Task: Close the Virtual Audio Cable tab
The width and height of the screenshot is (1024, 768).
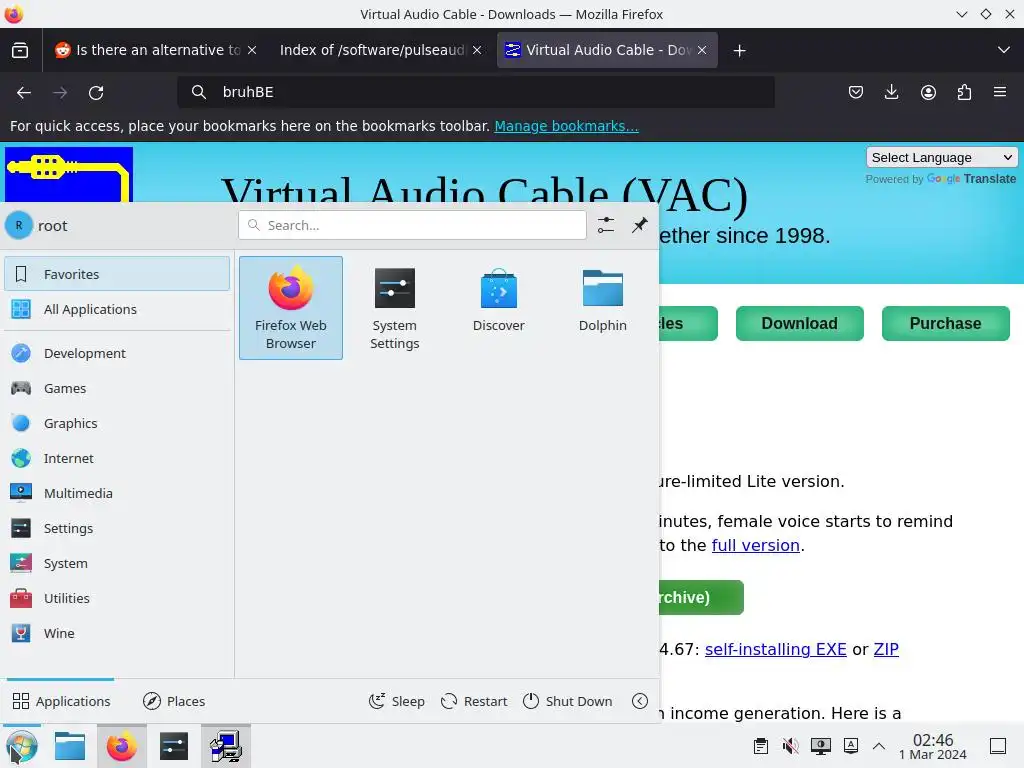Action: (702, 50)
